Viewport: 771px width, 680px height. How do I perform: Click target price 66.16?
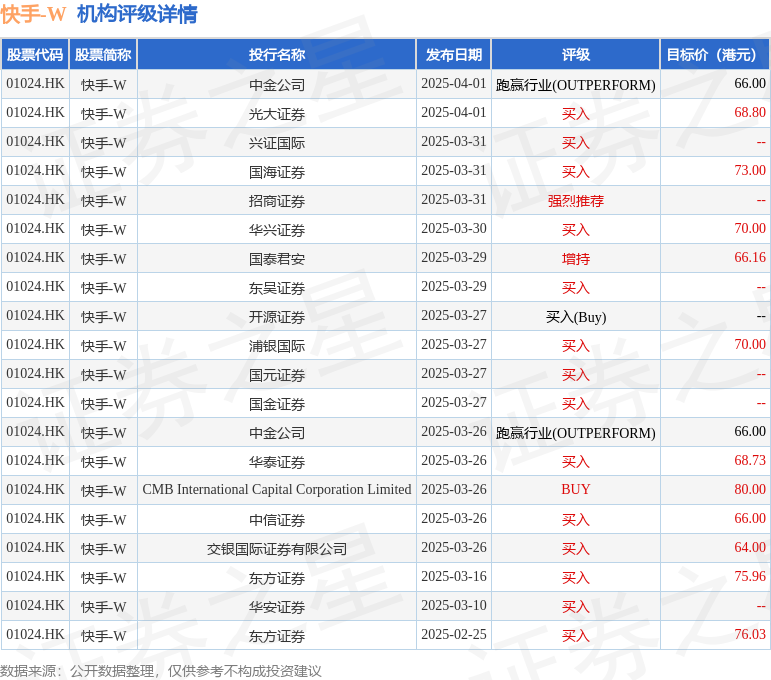tap(750, 258)
